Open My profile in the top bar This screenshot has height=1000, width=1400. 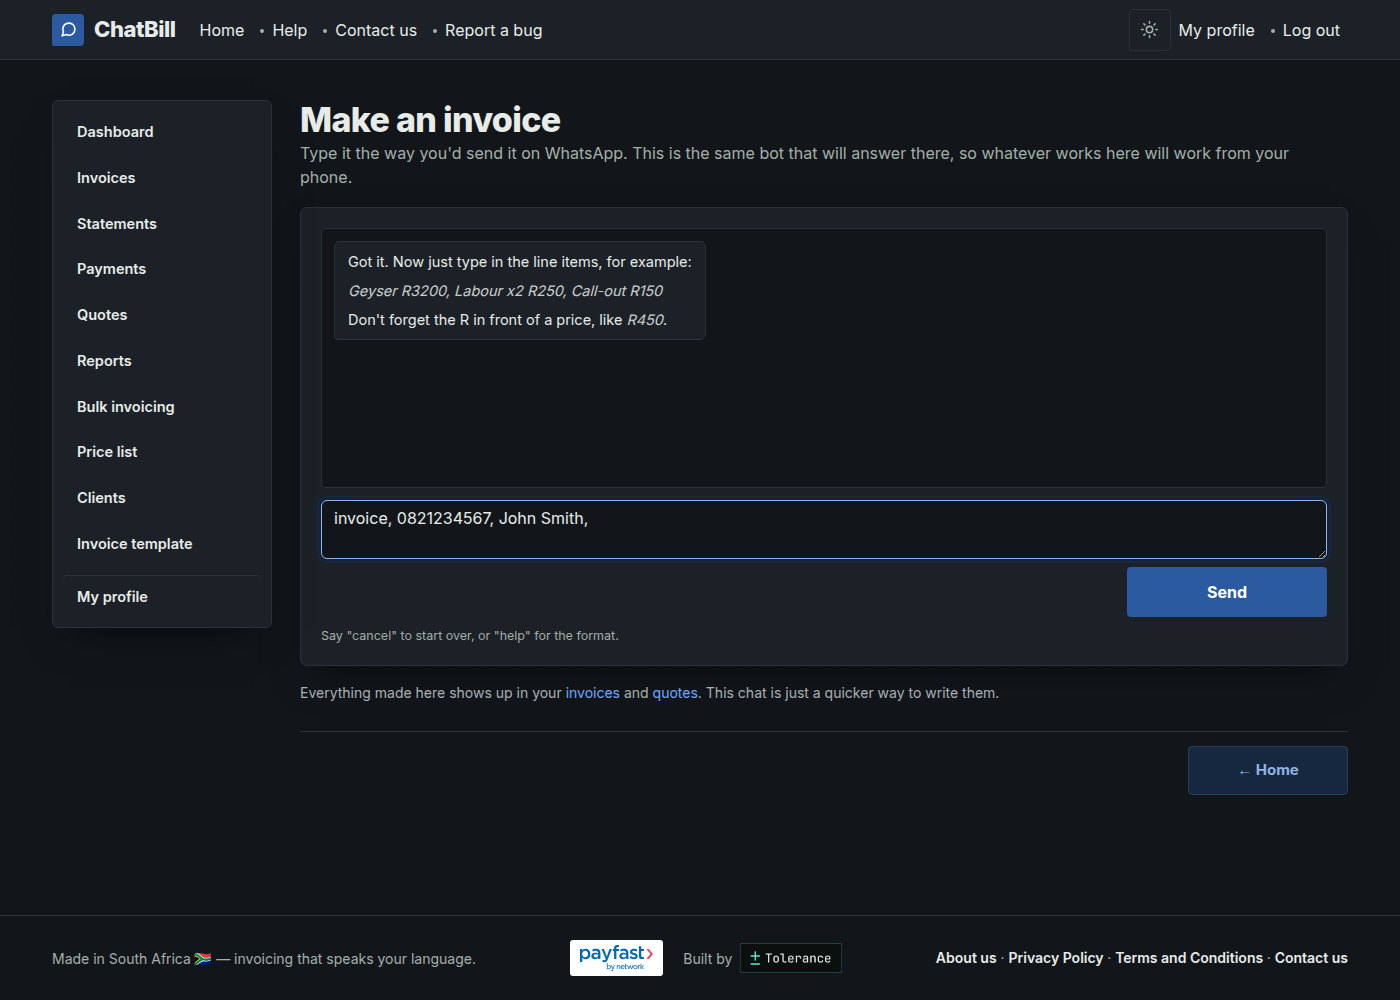pyautogui.click(x=1217, y=30)
